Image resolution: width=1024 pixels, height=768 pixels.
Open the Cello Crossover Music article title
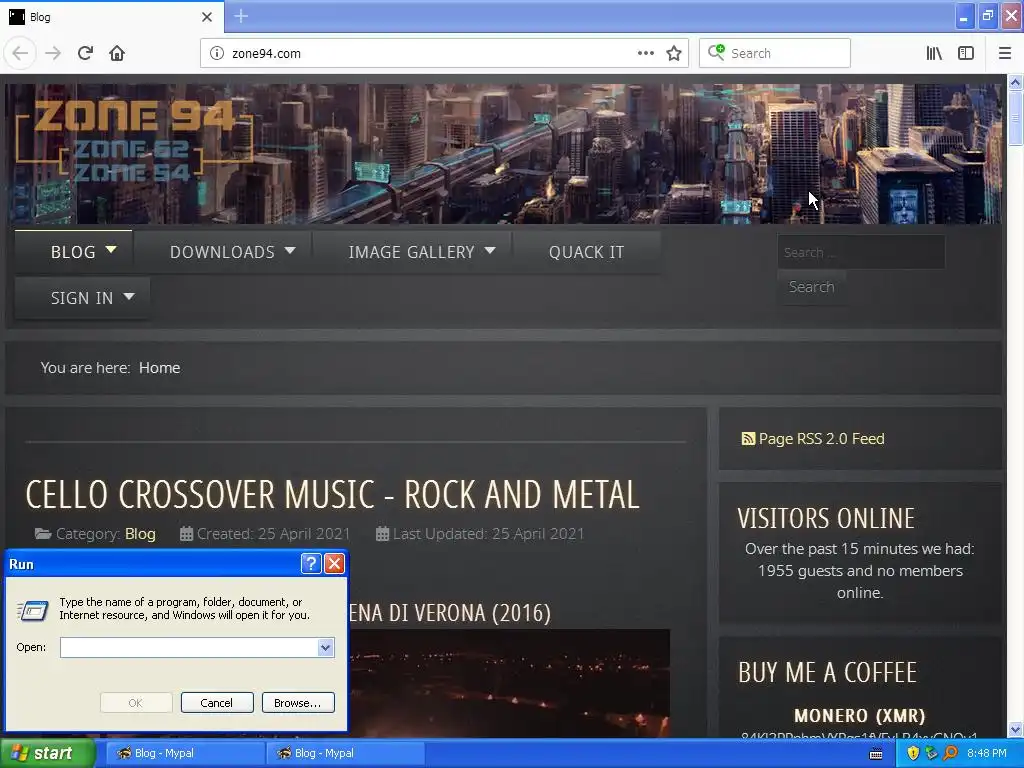332,494
